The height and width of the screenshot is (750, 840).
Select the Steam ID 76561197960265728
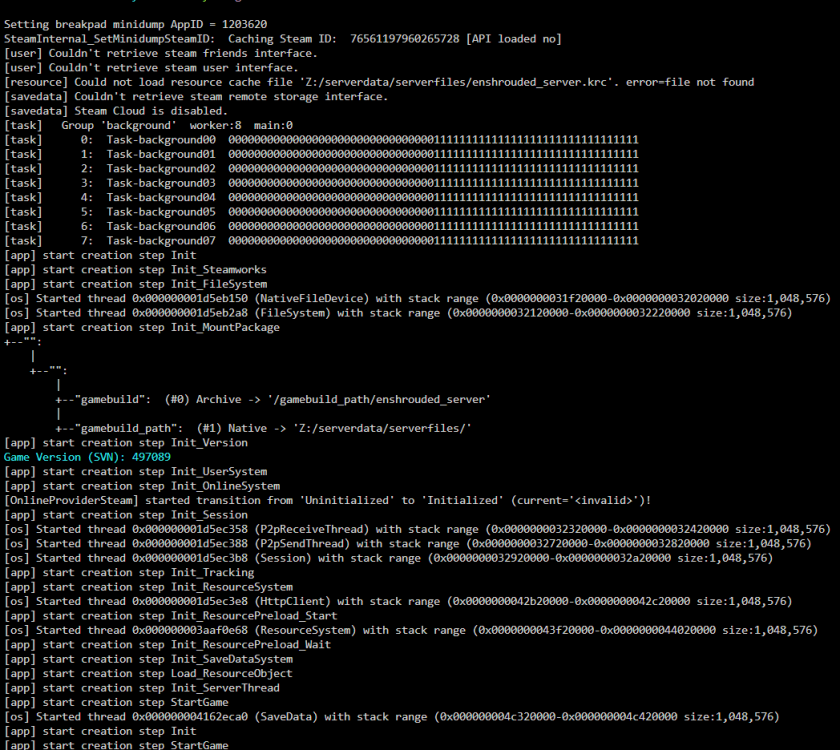click(x=404, y=39)
